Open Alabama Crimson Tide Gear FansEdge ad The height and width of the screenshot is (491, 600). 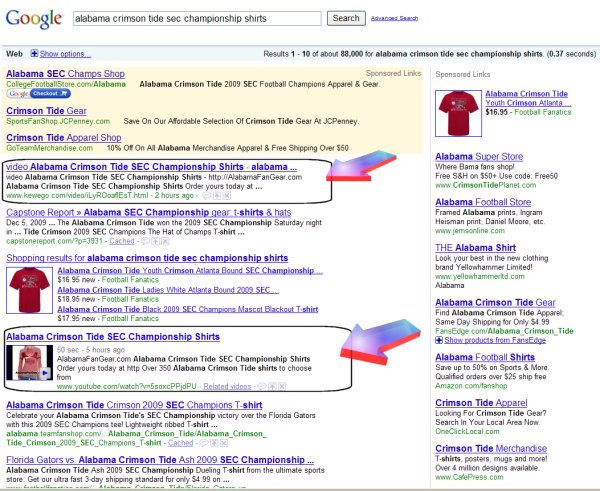(495, 302)
